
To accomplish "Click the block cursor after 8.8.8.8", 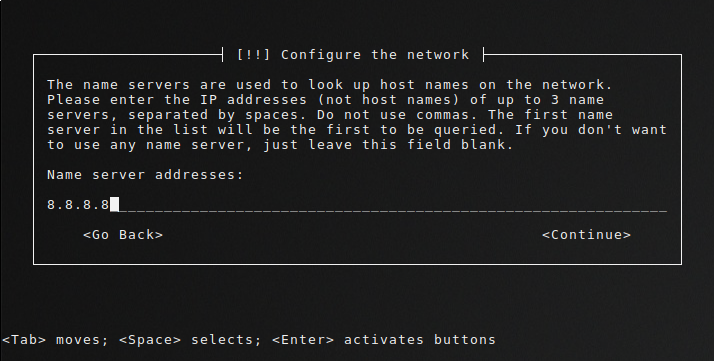I will click(115, 205).
